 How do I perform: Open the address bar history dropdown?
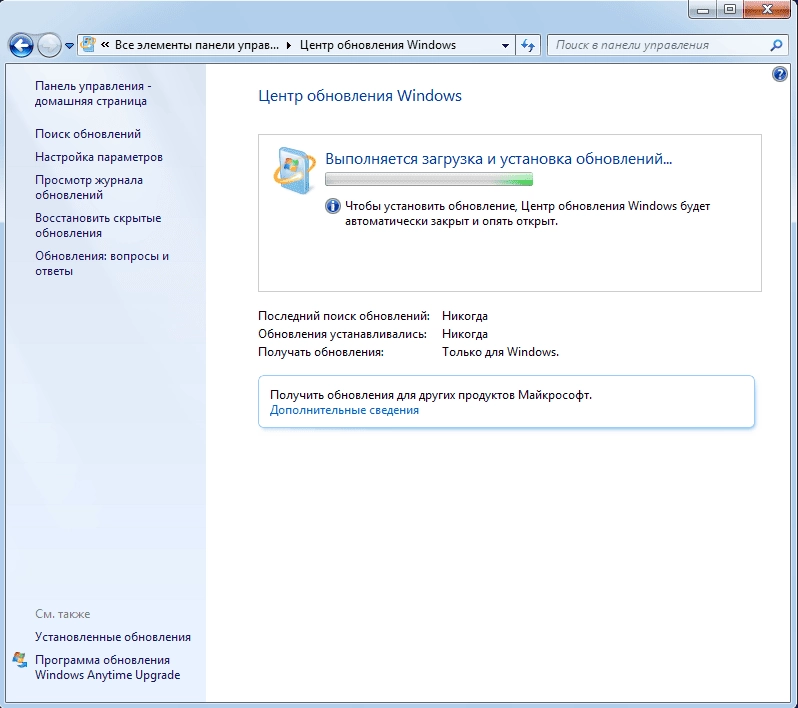point(505,45)
